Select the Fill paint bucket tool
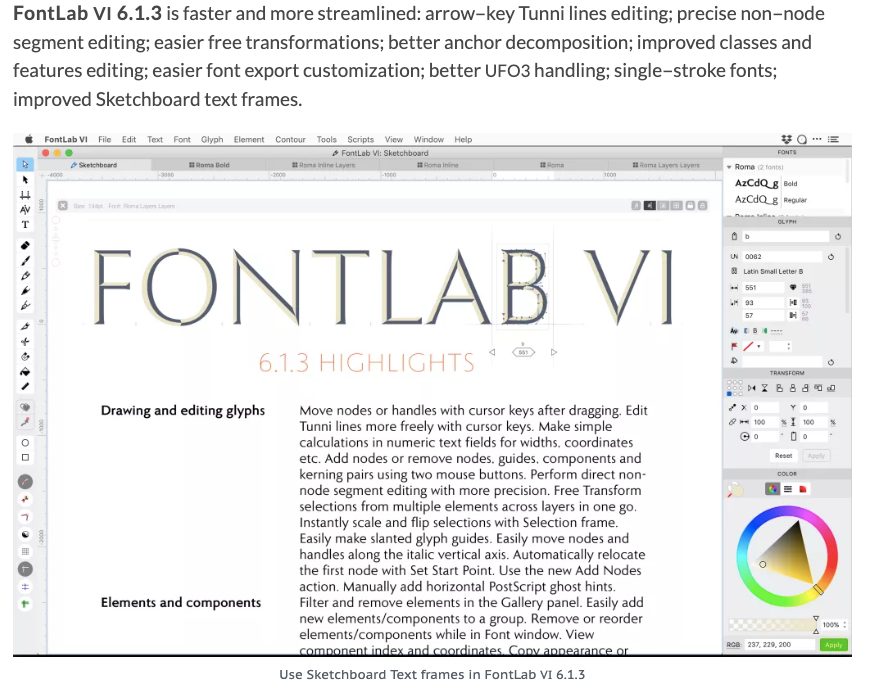This screenshot has width=872, height=693. [x=25, y=372]
